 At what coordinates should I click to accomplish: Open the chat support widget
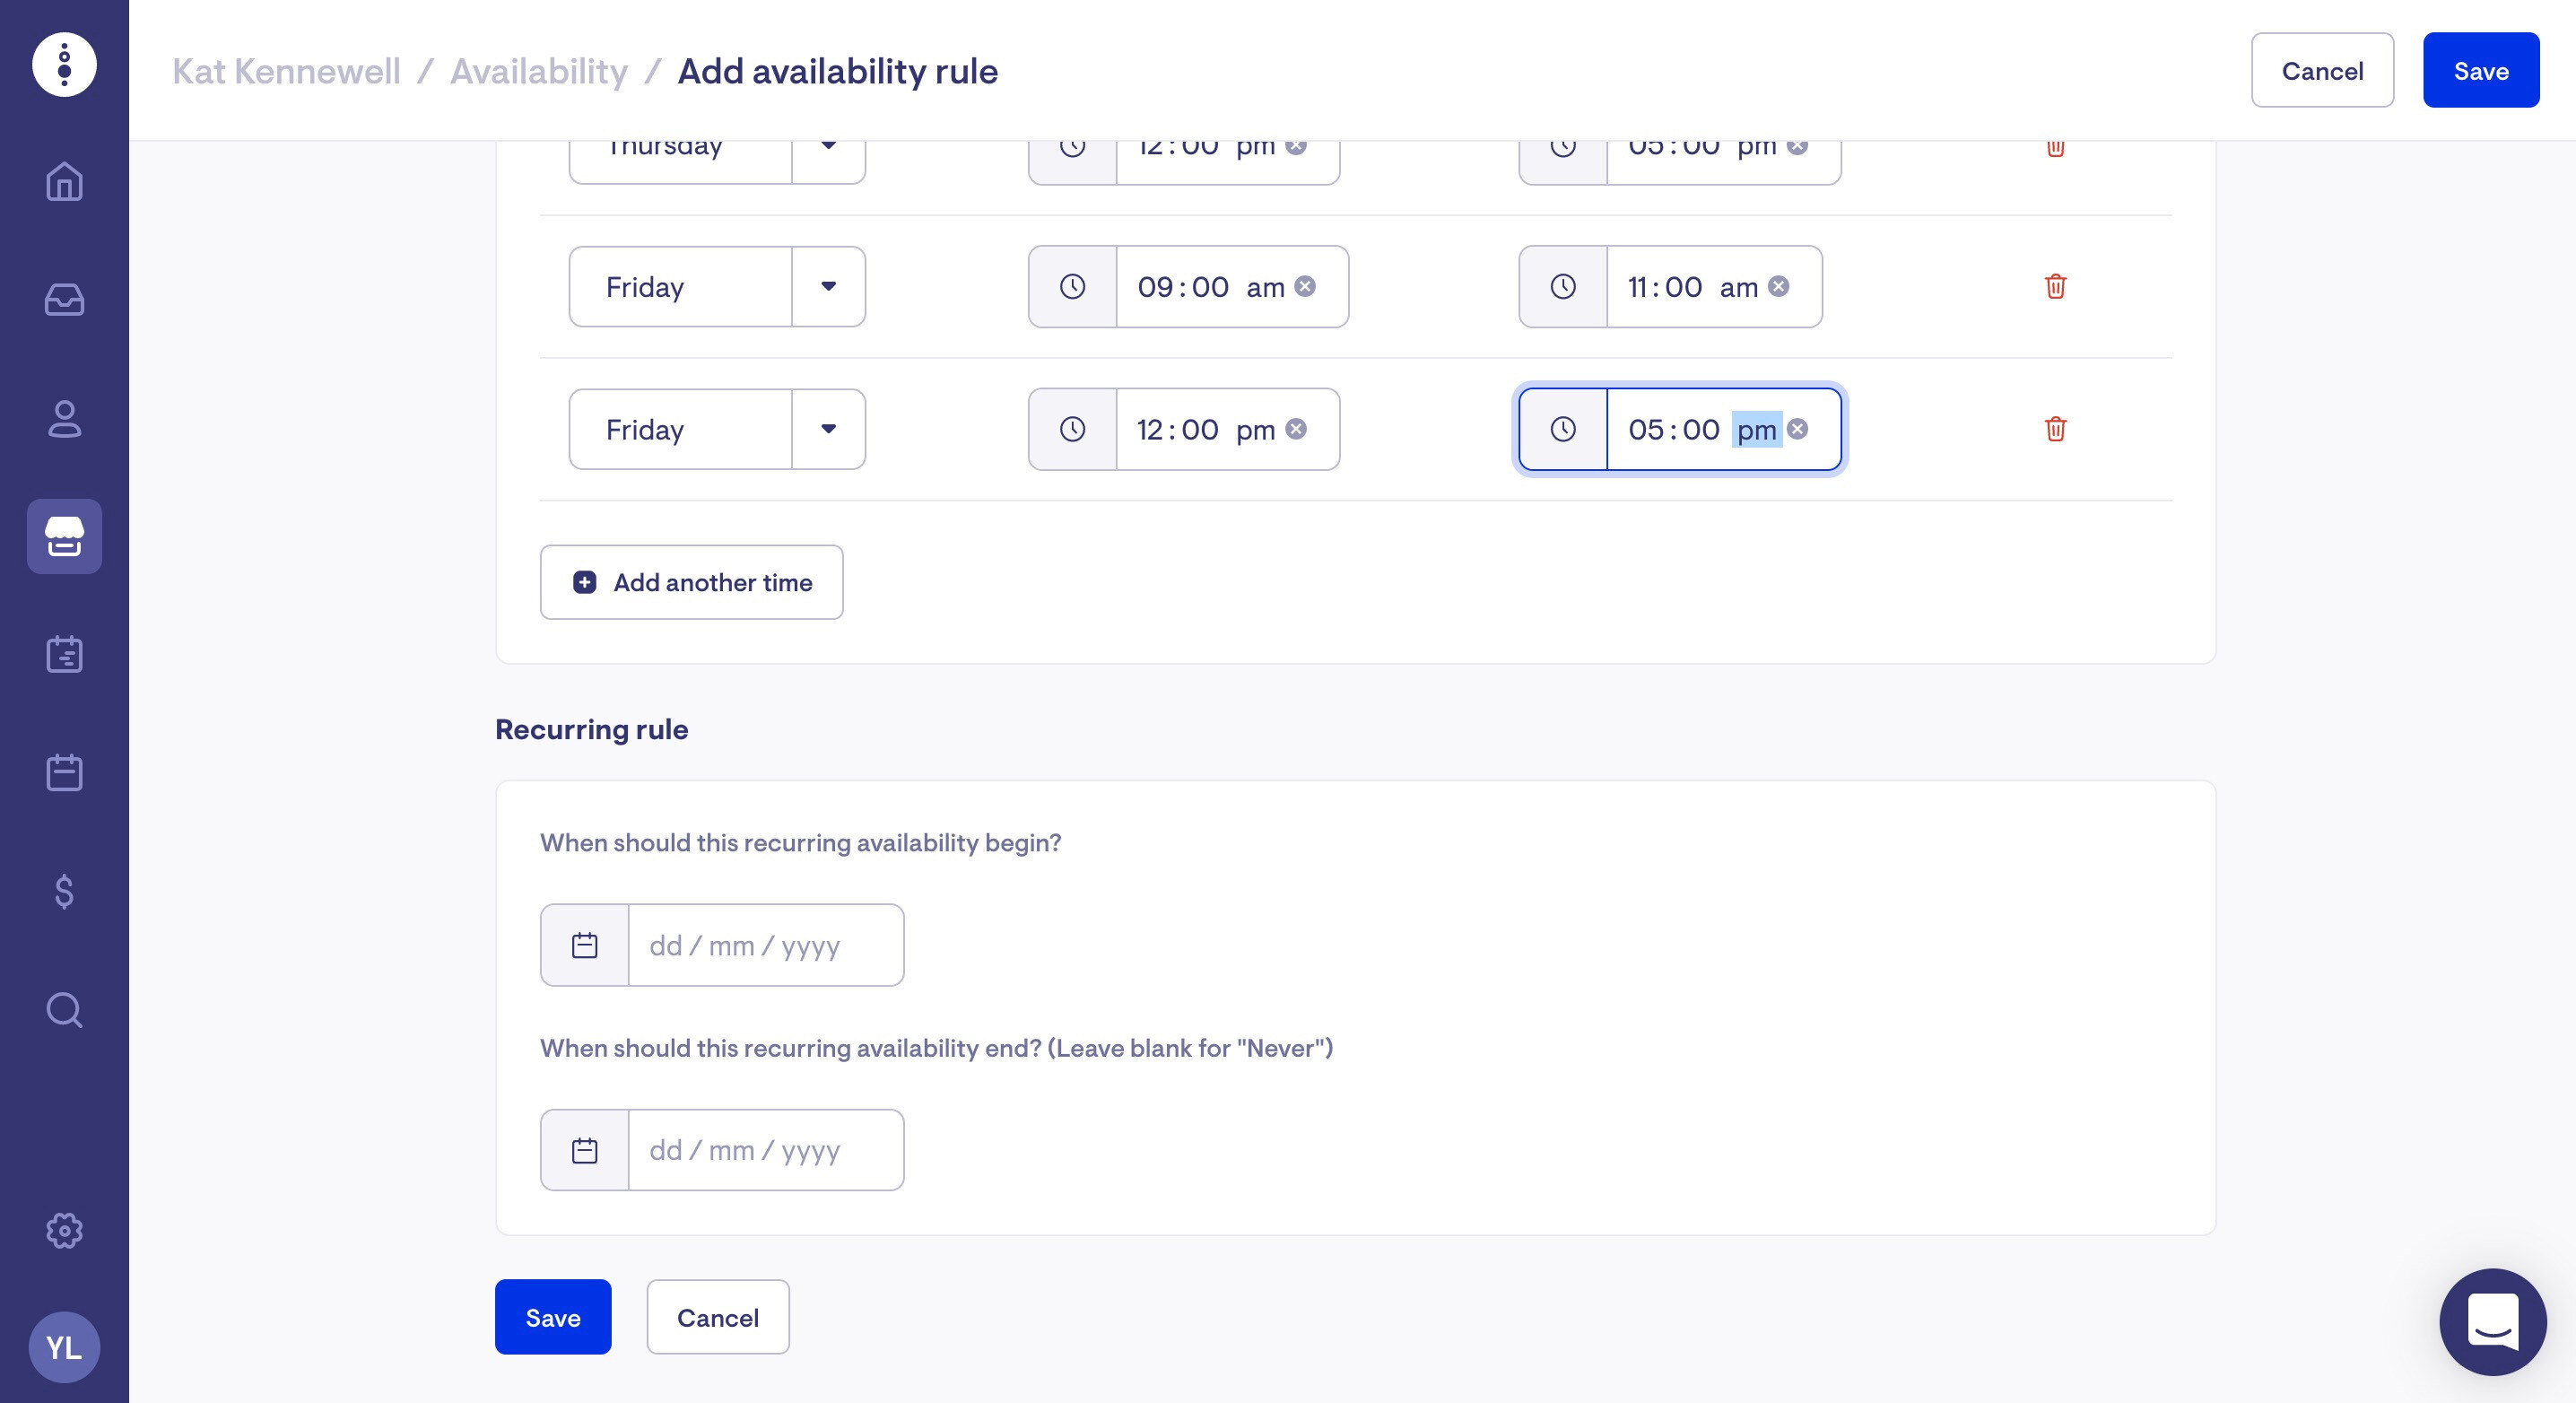point(2492,1321)
